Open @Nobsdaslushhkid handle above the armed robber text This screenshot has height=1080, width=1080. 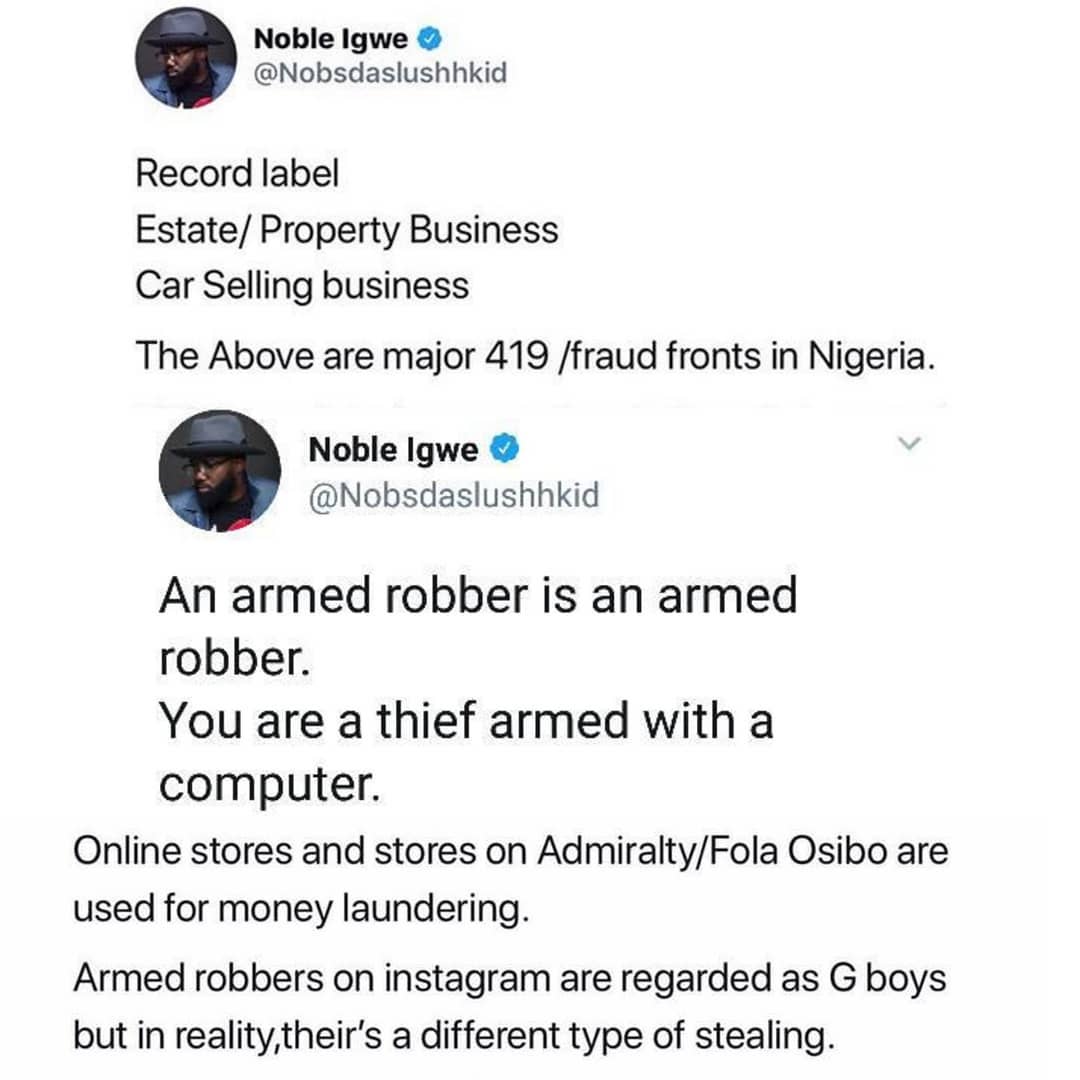pos(454,496)
